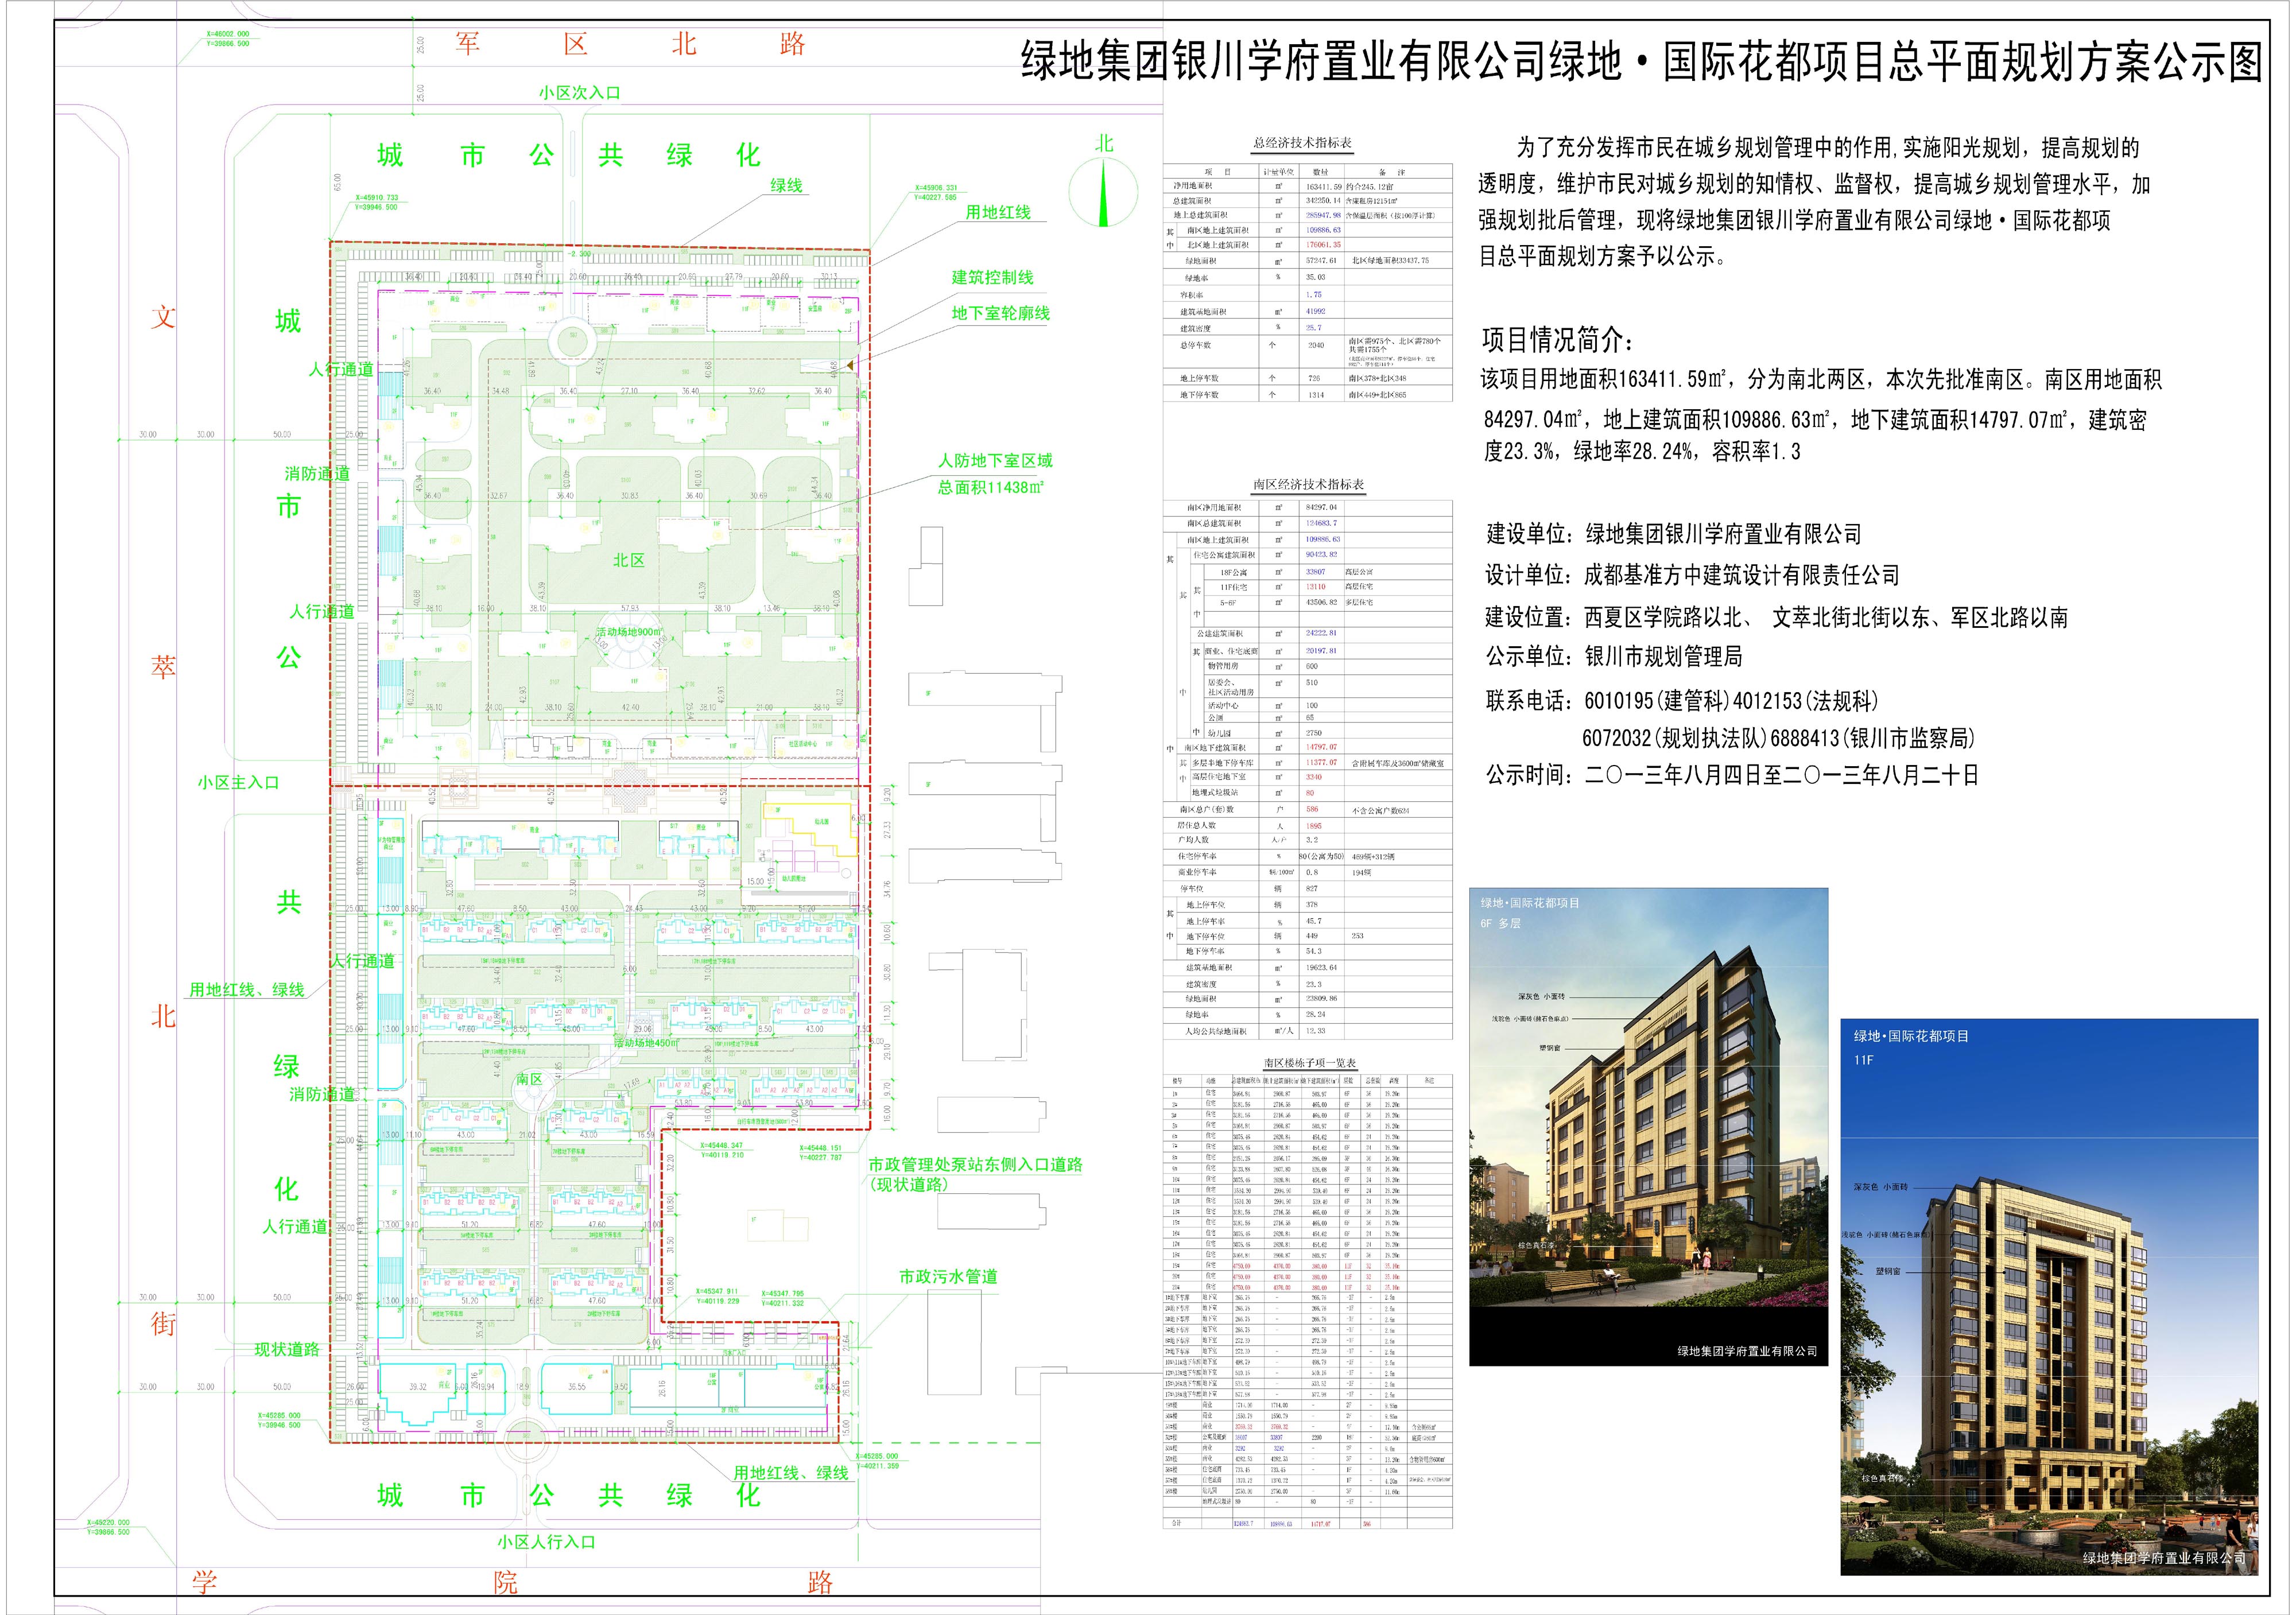Click the 2040 总停车数 value

pos(1316,345)
